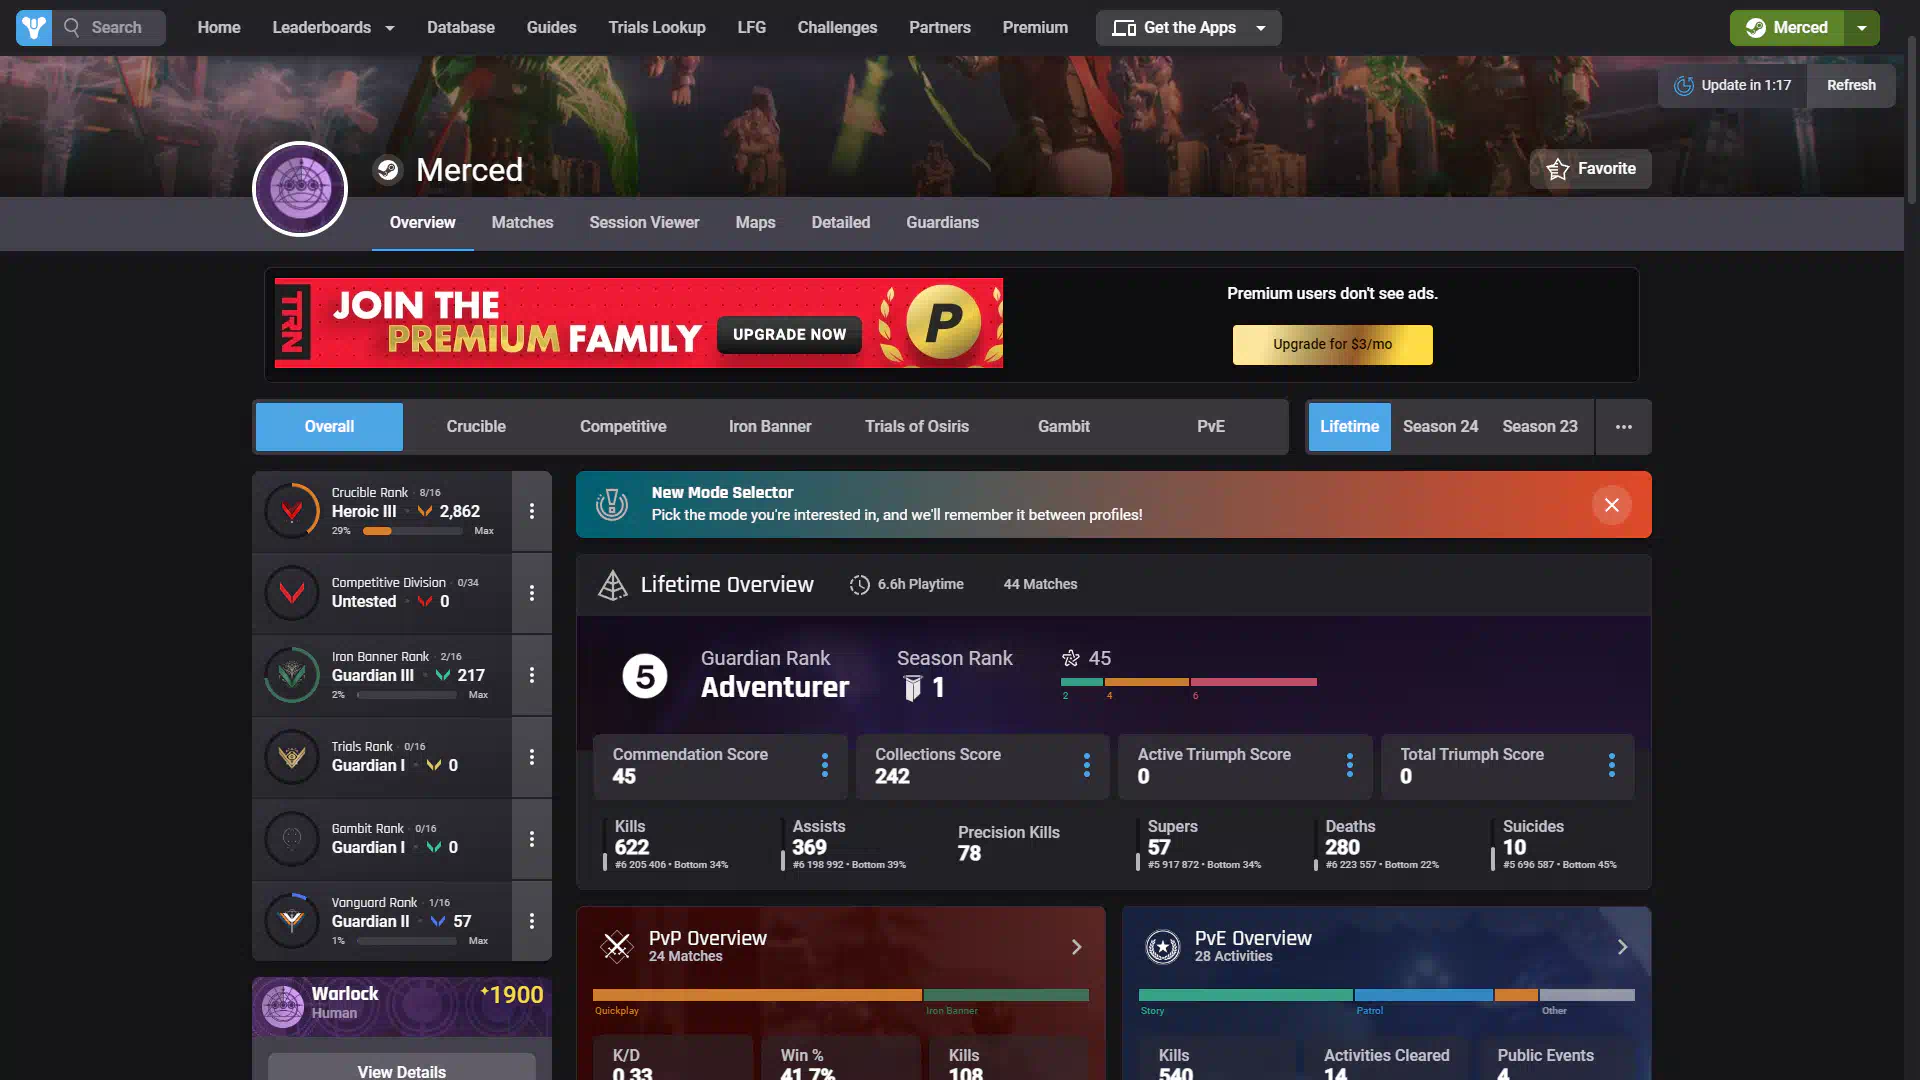Click the Season Rank banner icon

click(x=912, y=688)
